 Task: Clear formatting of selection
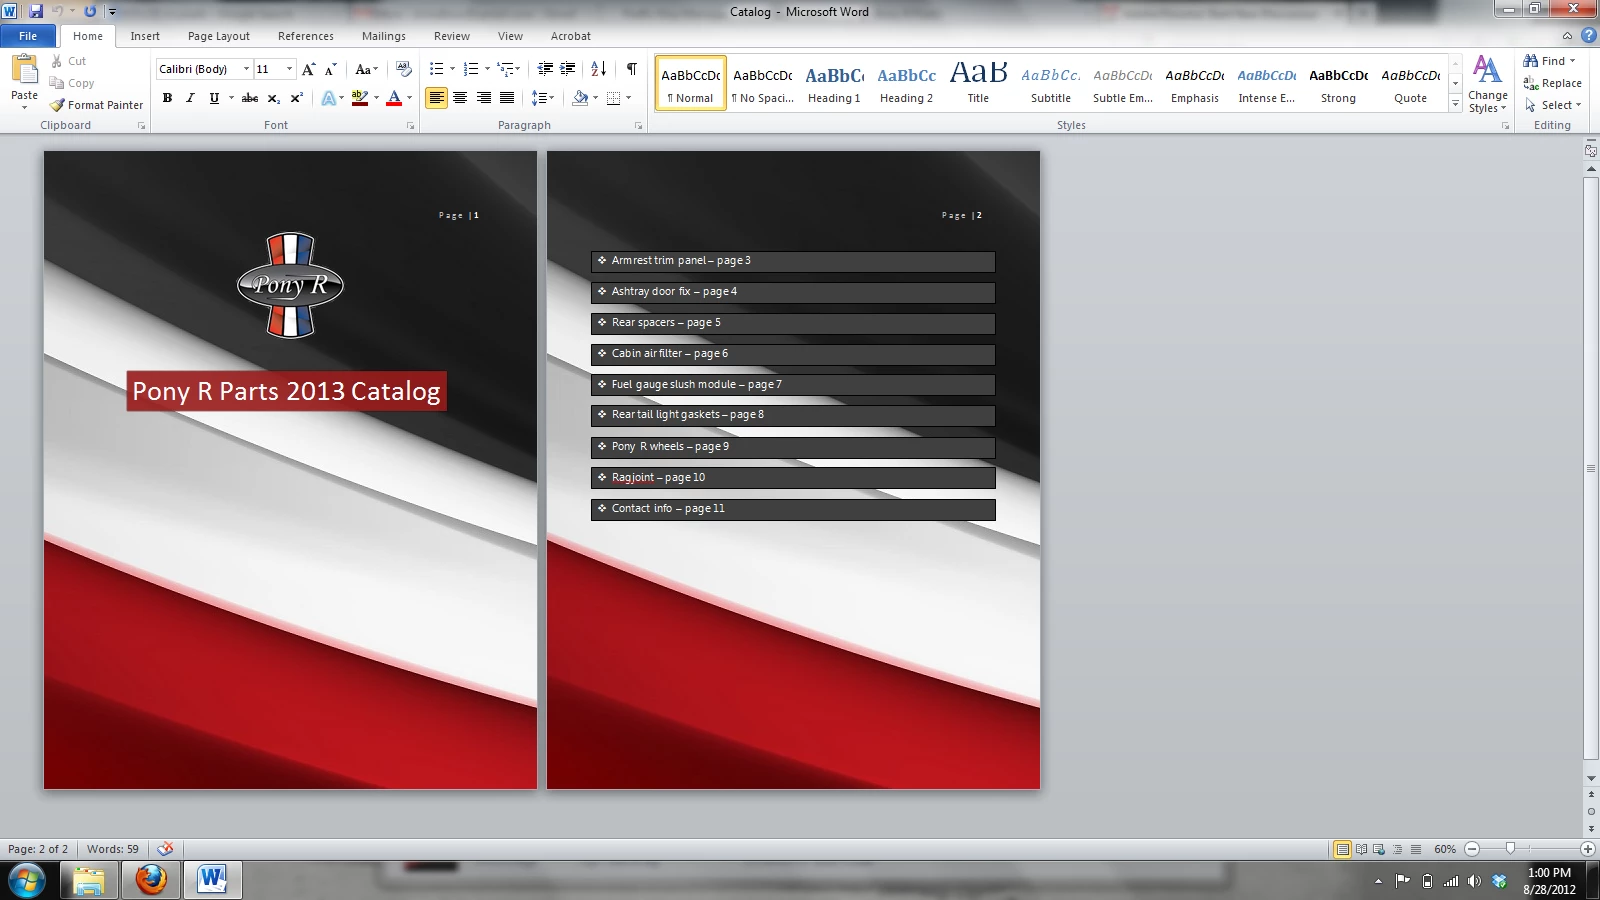[x=404, y=69]
